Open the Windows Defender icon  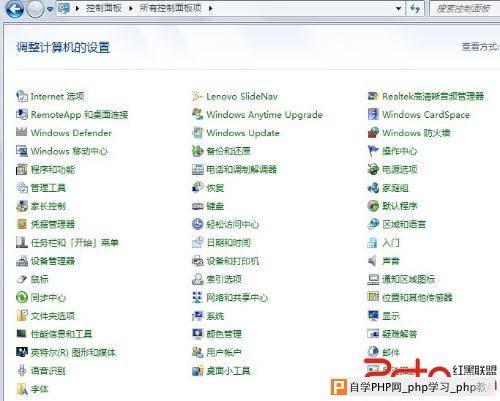(22, 132)
